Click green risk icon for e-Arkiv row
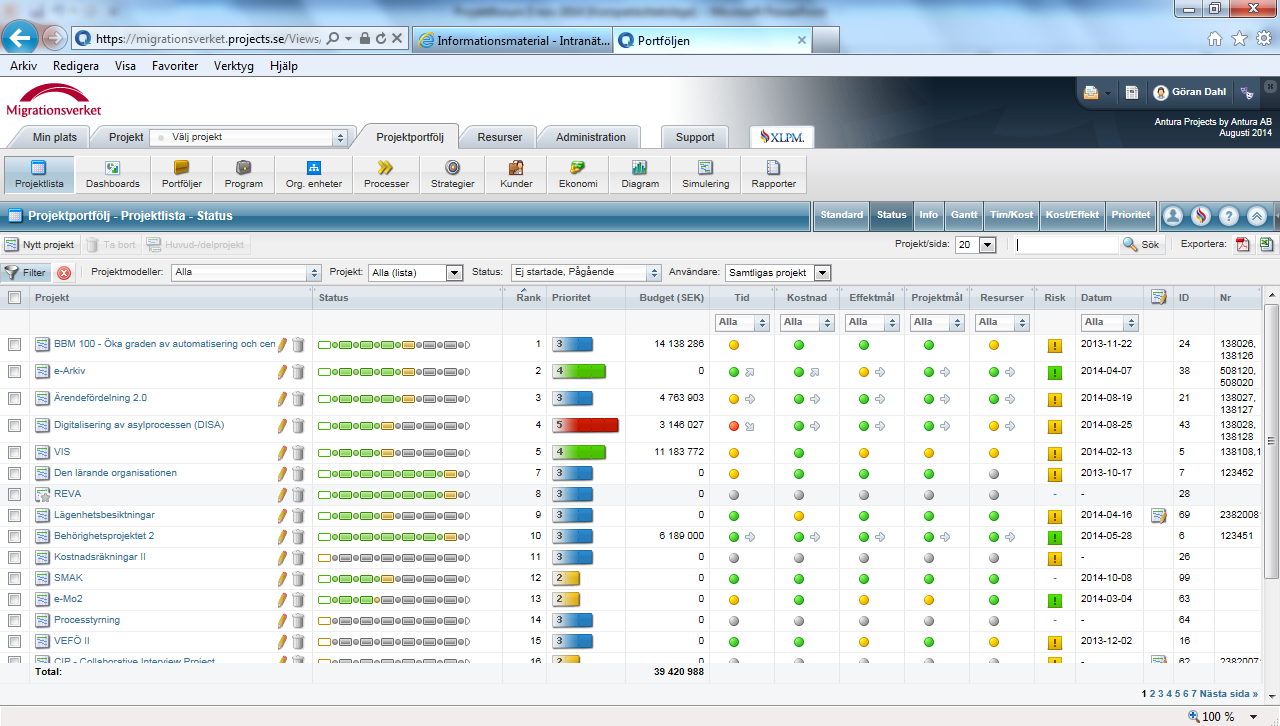The image size is (1280, 726). point(1054,373)
